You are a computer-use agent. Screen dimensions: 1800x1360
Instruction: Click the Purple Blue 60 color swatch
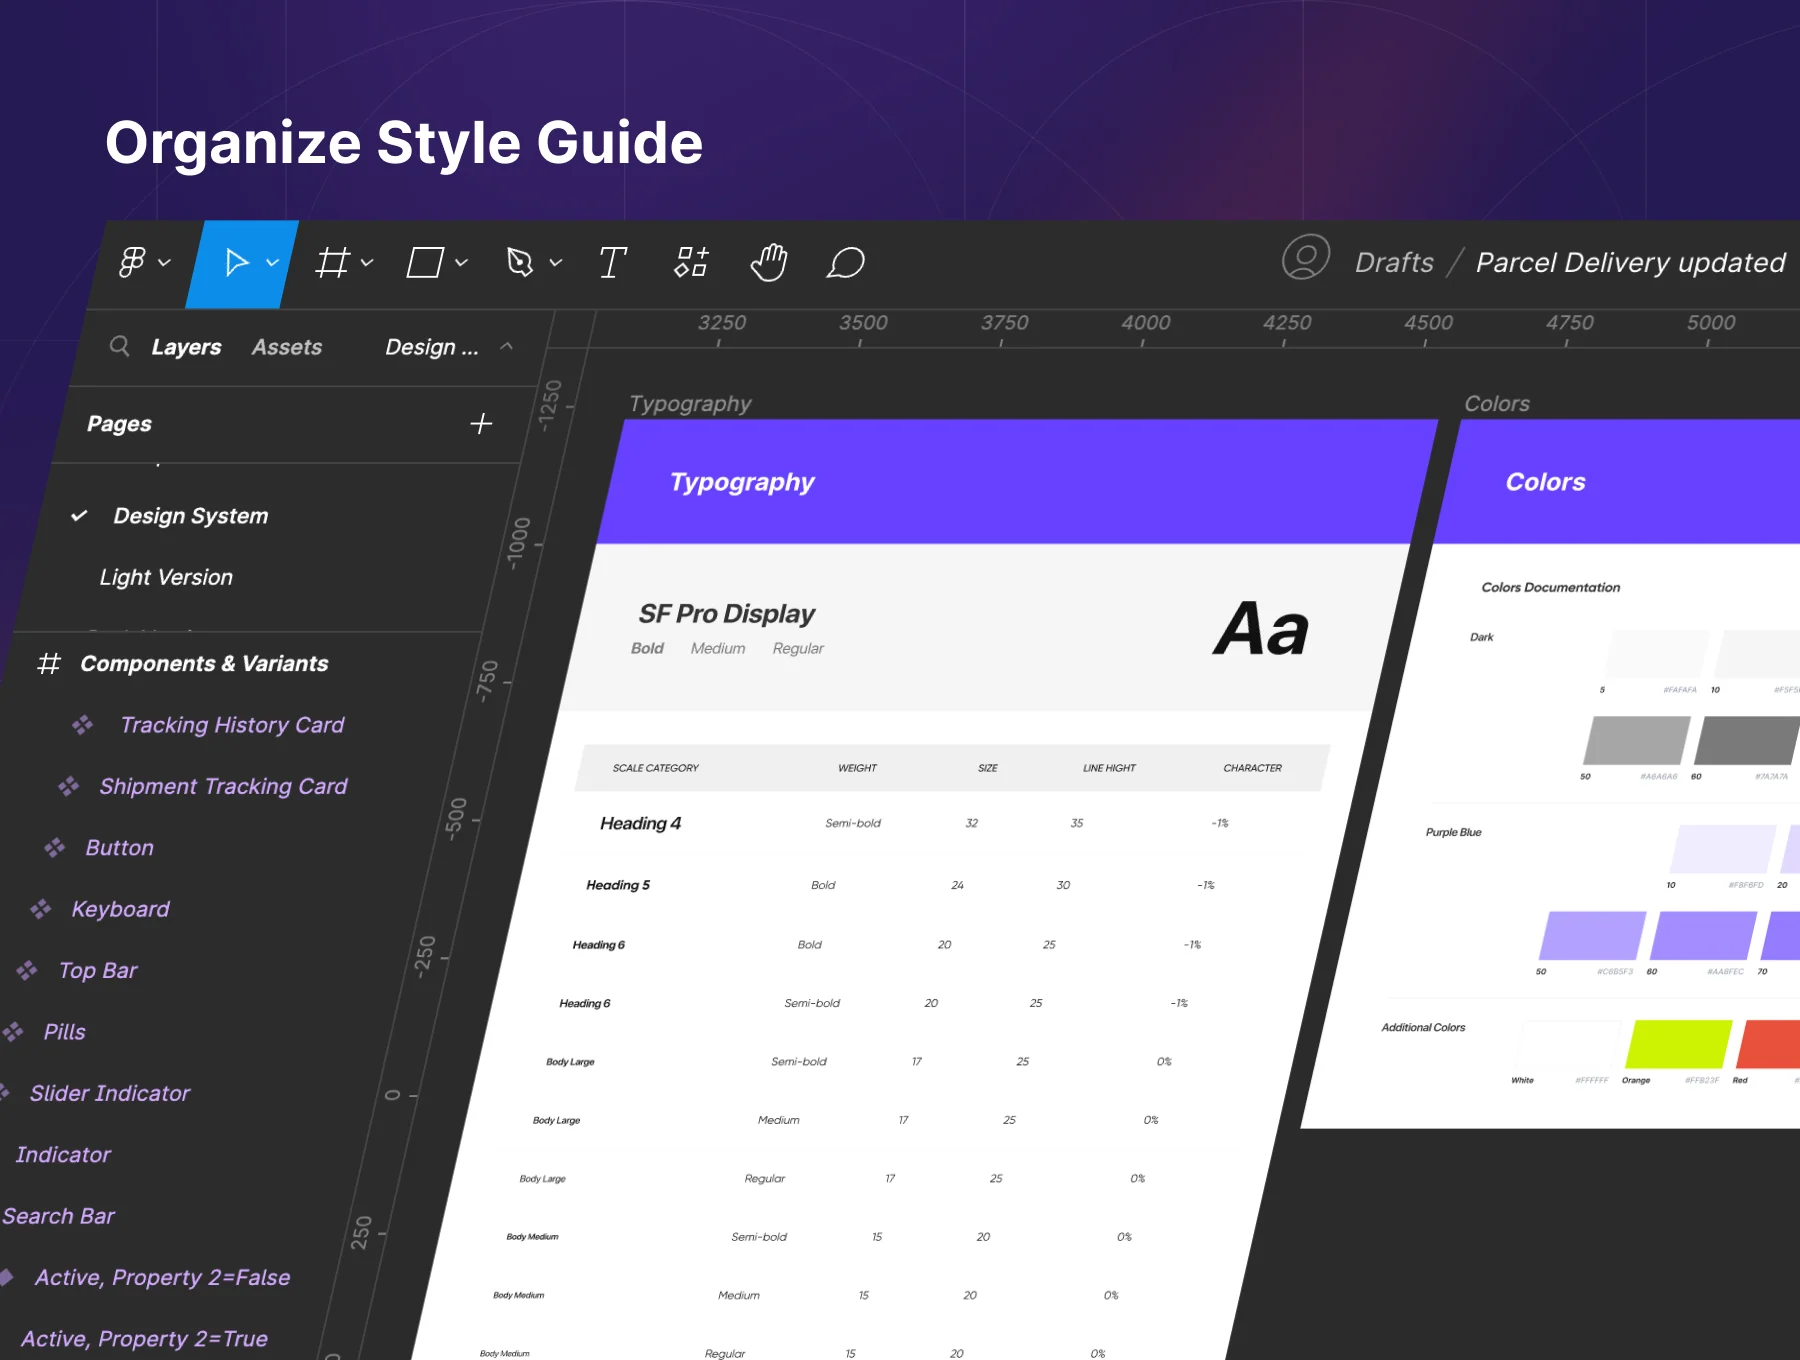point(1703,936)
